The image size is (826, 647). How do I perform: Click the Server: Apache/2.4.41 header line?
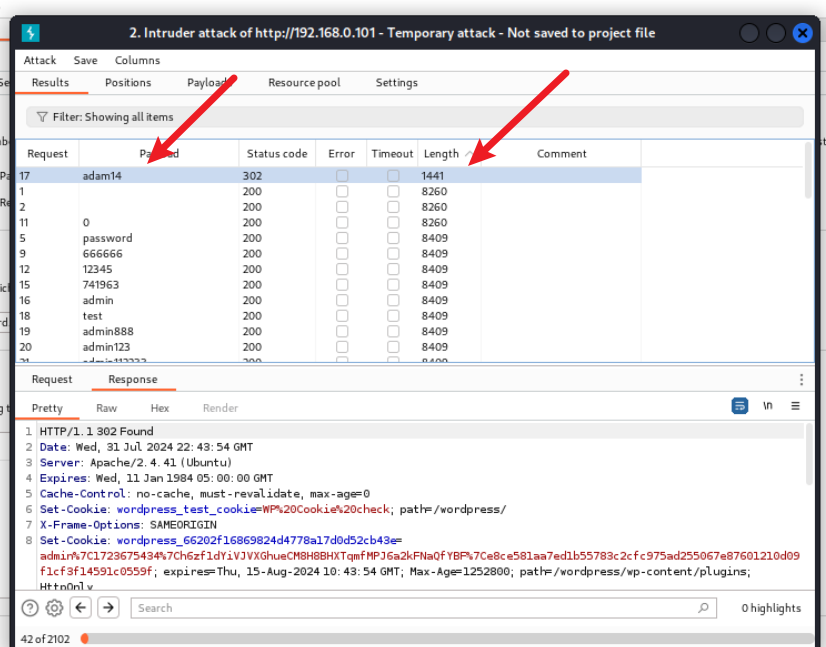pyautogui.click(x=135, y=463)
